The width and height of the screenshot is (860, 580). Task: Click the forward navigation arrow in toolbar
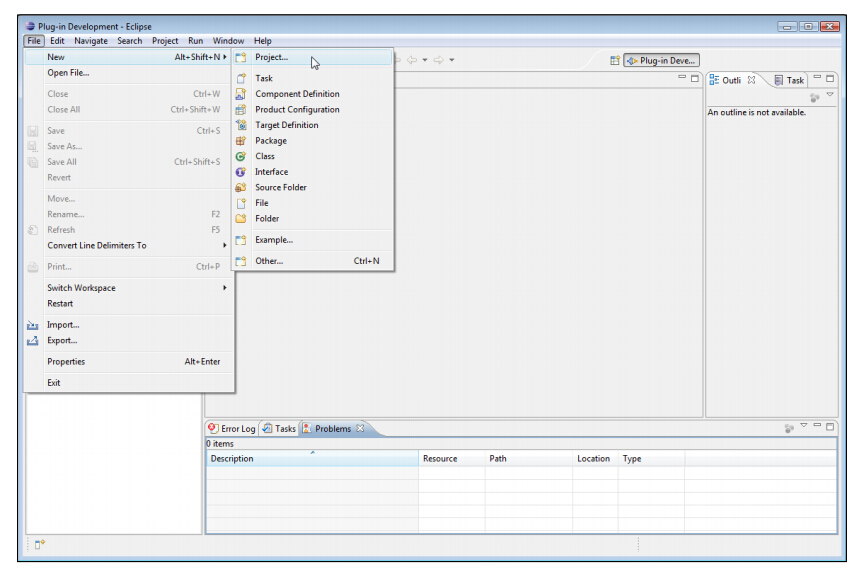(x=439, y=60)
